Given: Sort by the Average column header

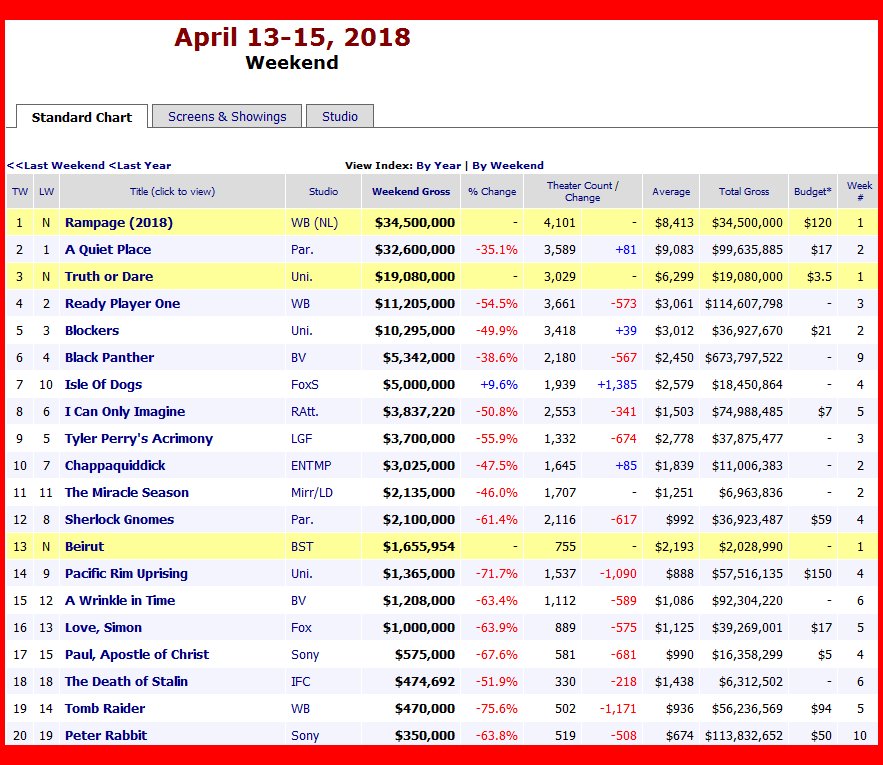Looking at the screenshot, I should 671,192.
